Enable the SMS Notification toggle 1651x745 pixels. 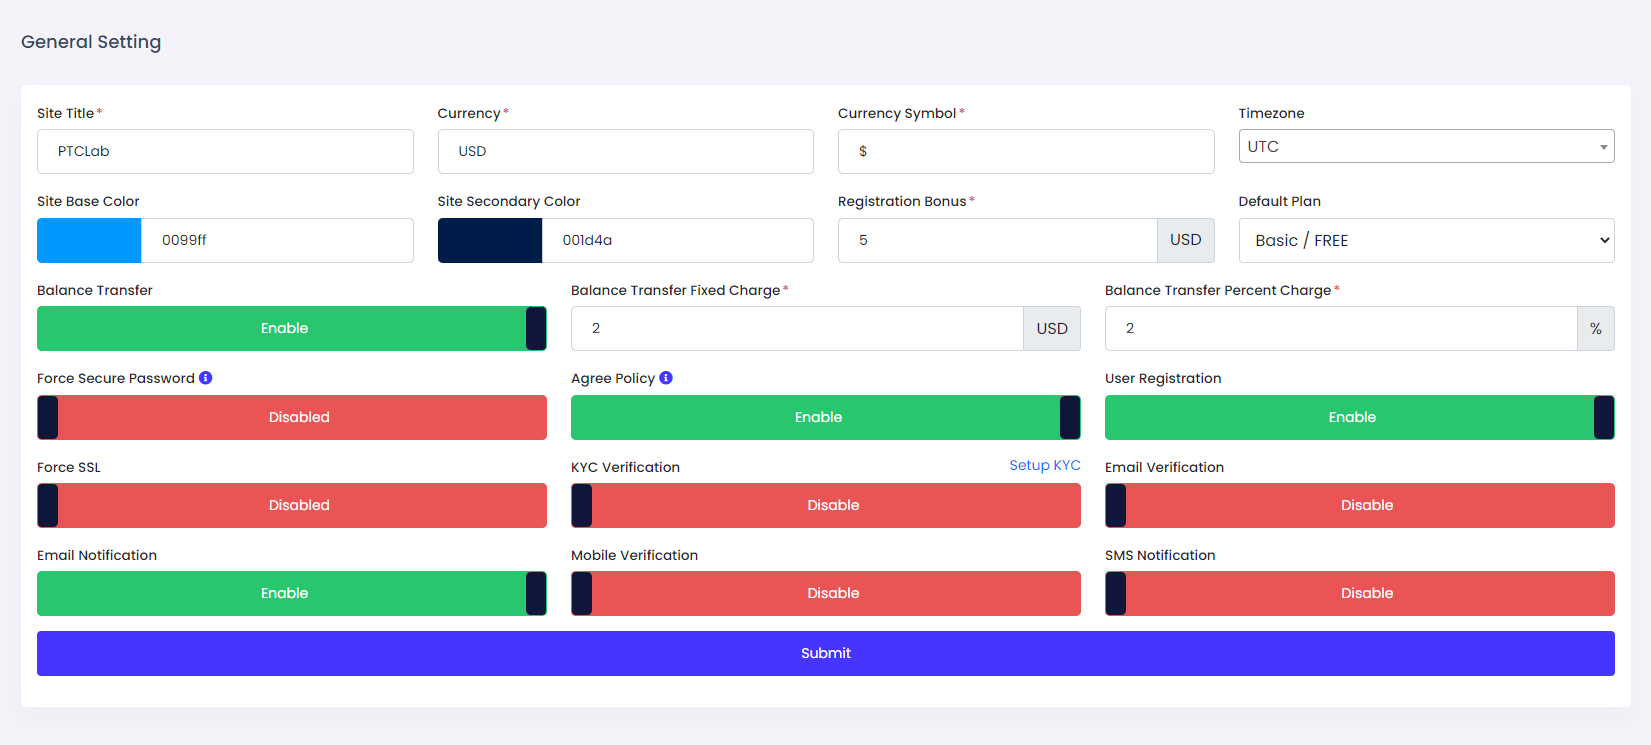click(1359, 593)
